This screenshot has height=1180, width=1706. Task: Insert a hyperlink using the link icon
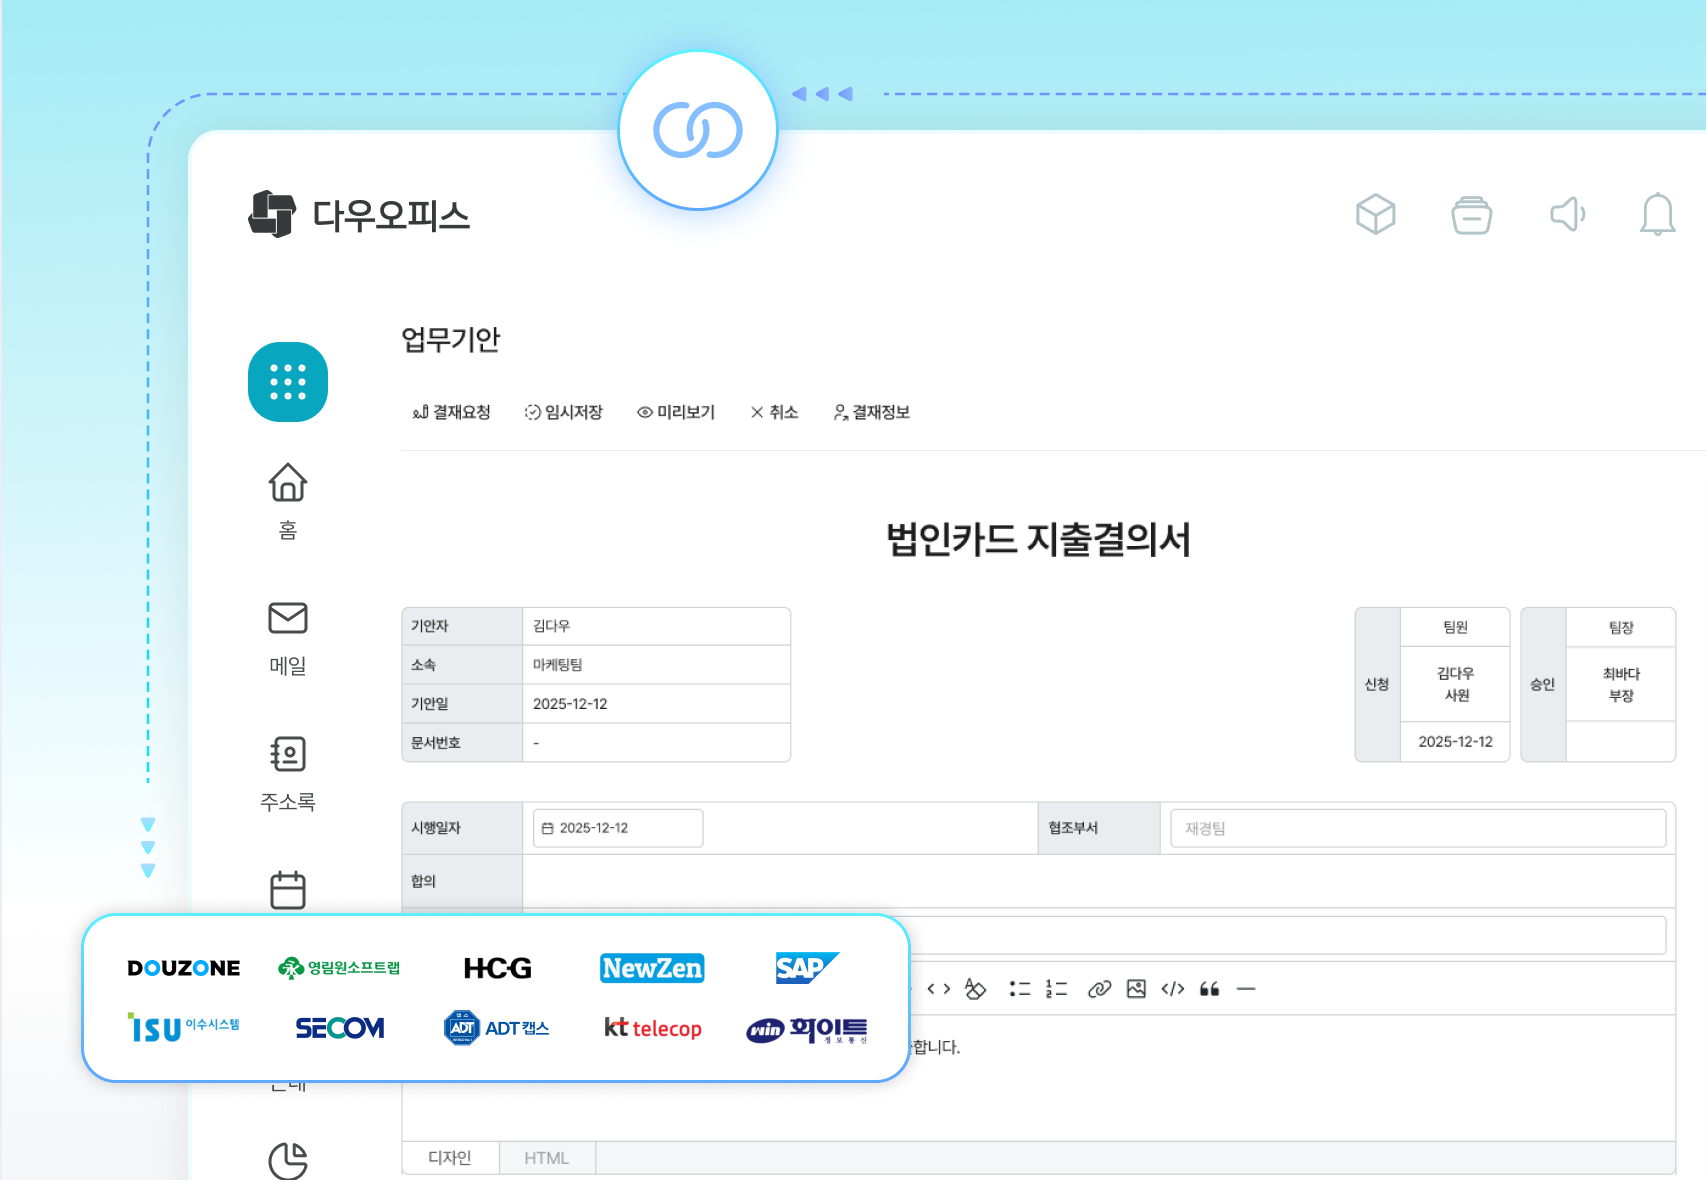pos(1098,989)
